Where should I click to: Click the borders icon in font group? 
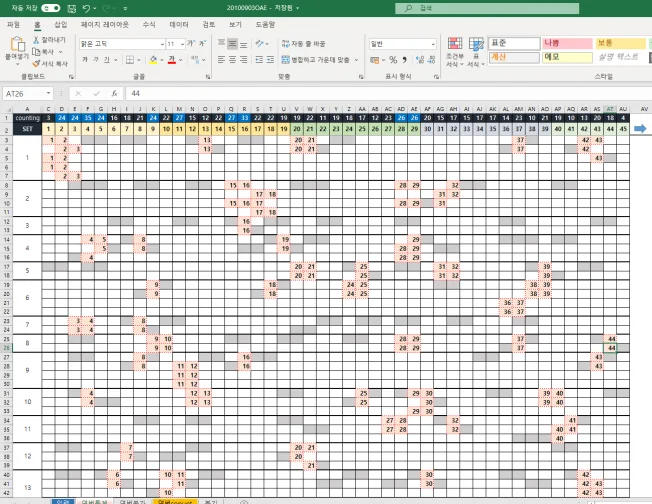pos(130,60)
